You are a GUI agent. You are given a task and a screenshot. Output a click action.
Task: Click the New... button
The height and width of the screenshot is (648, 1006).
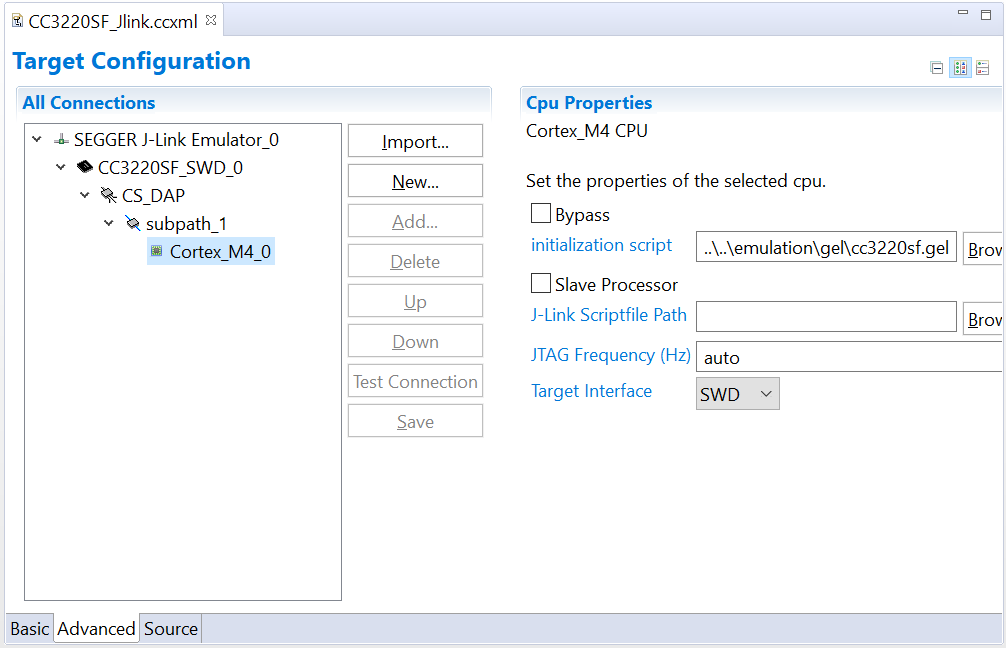[415, 181]
